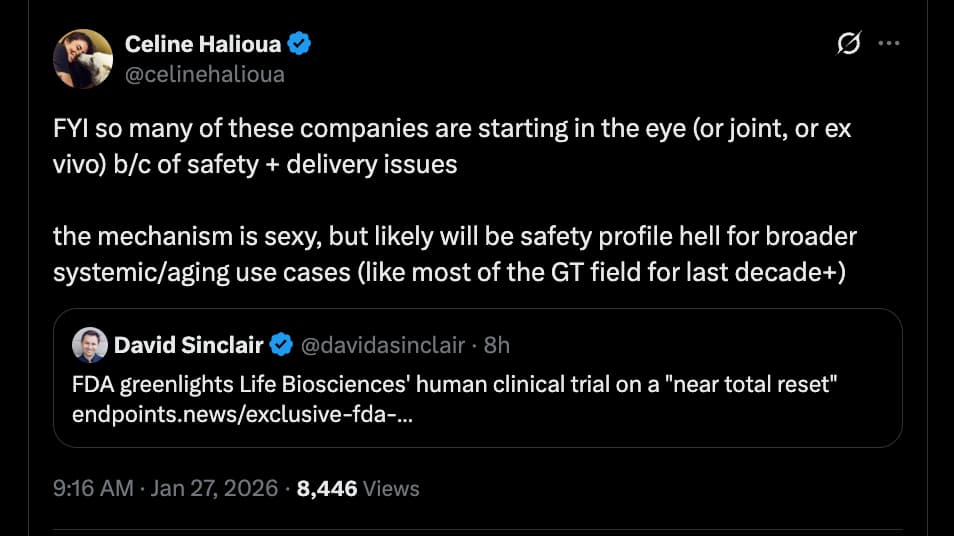Click David Sinclair's small profile picture
954x536 pixels.
click(90, 345)
